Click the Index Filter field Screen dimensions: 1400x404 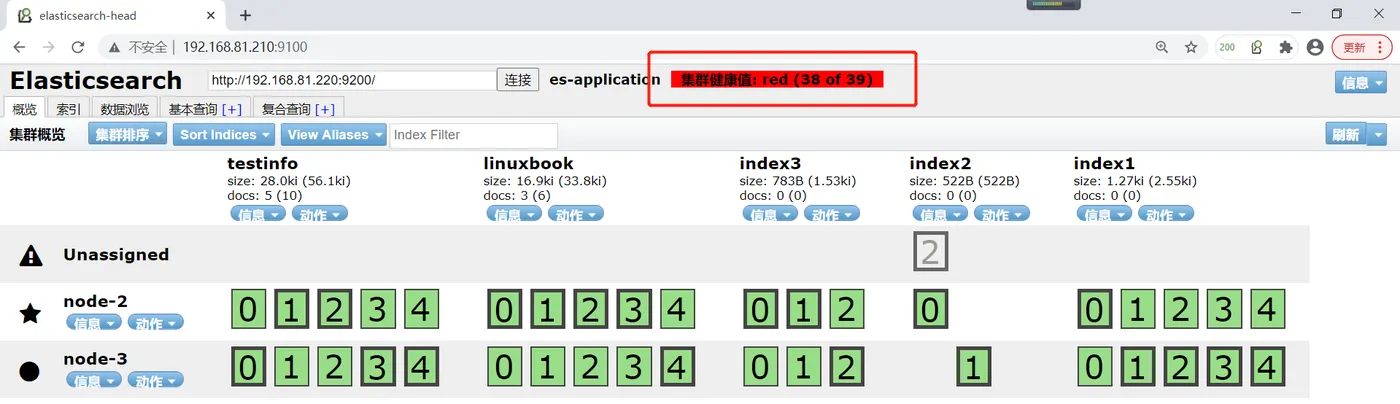click(x=473, y=135)
